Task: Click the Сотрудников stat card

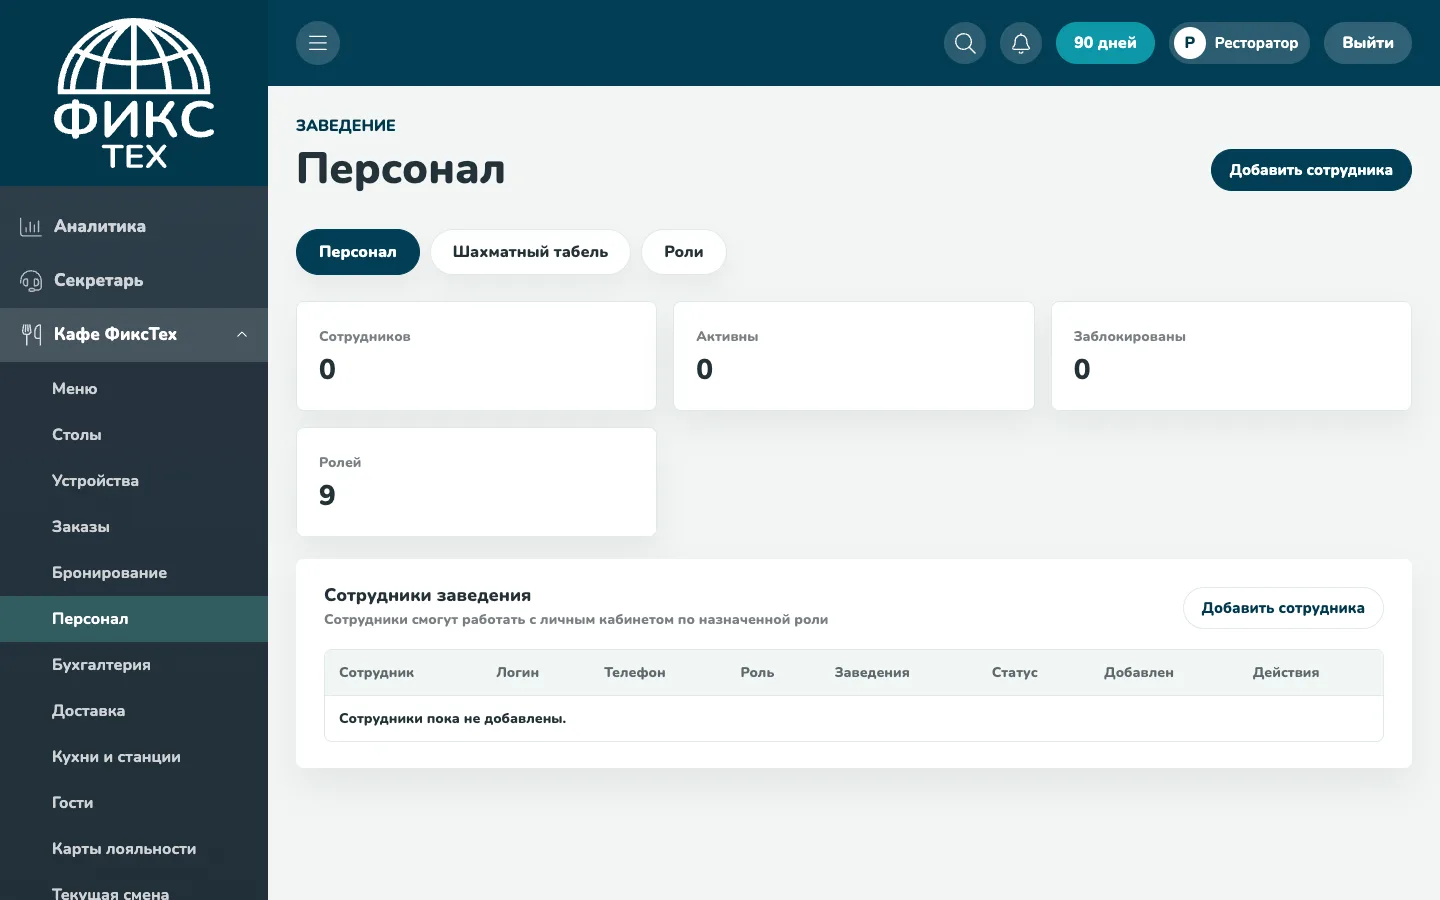Action: pyautogui.click(x=476, y=356)
